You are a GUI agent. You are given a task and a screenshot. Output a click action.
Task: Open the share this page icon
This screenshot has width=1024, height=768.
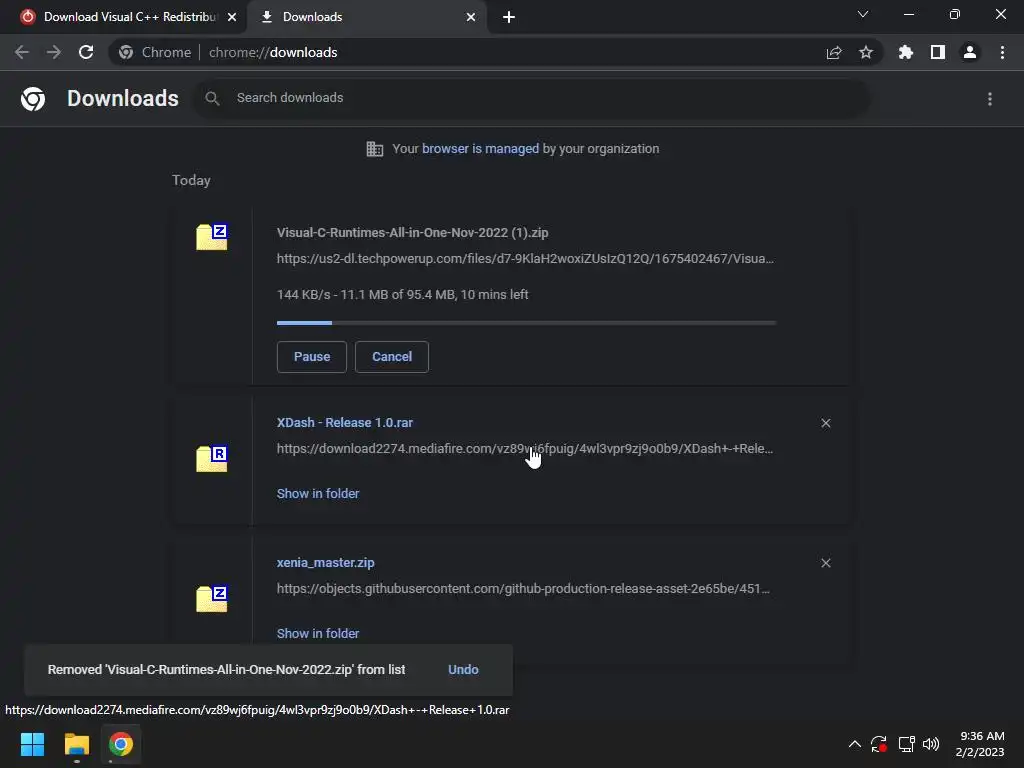tap(834, 52)
